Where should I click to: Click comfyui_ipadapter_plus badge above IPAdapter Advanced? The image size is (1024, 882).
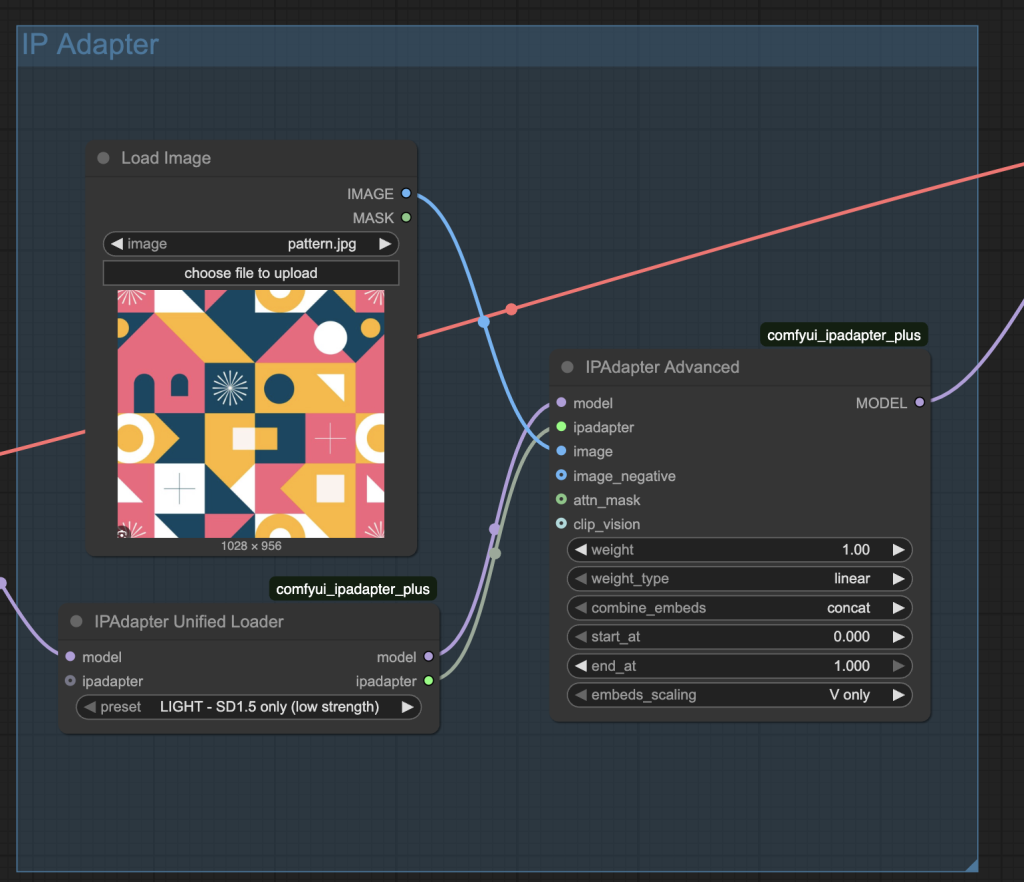tap(844, 335)
